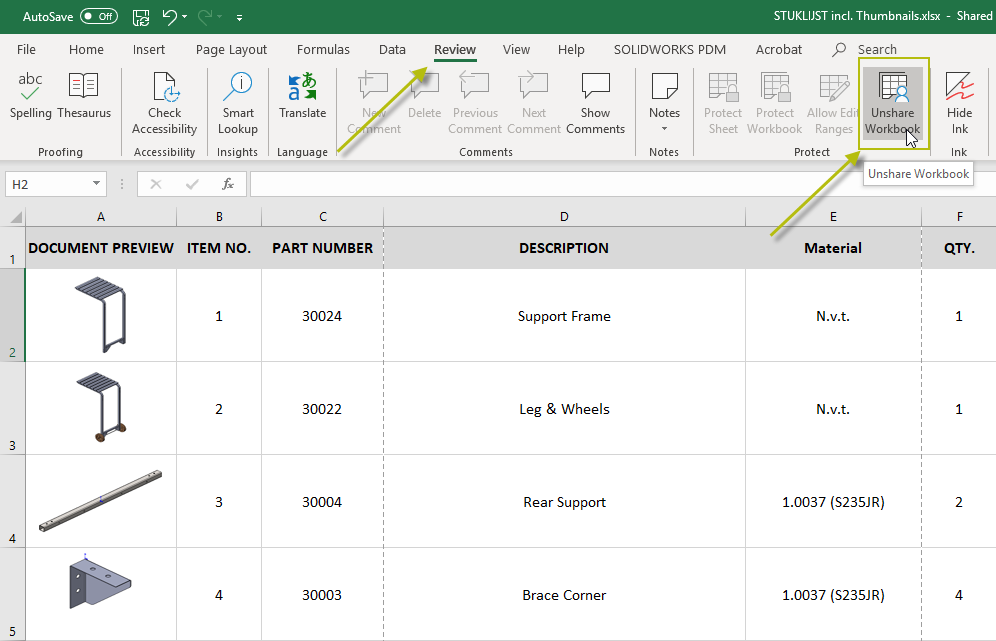This screenshot has width=996, height=641.
Task: Open the File menu
Action: click(x=26, y=50)
